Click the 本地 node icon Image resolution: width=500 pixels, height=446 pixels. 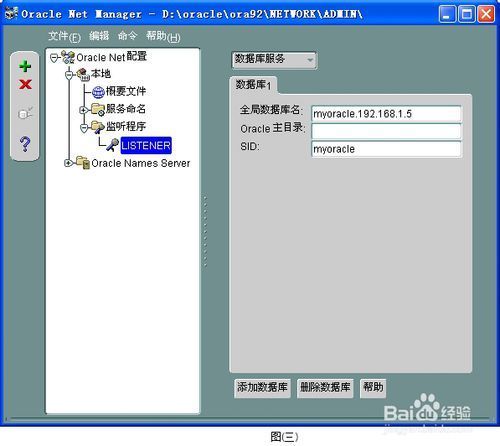point(83,74)
